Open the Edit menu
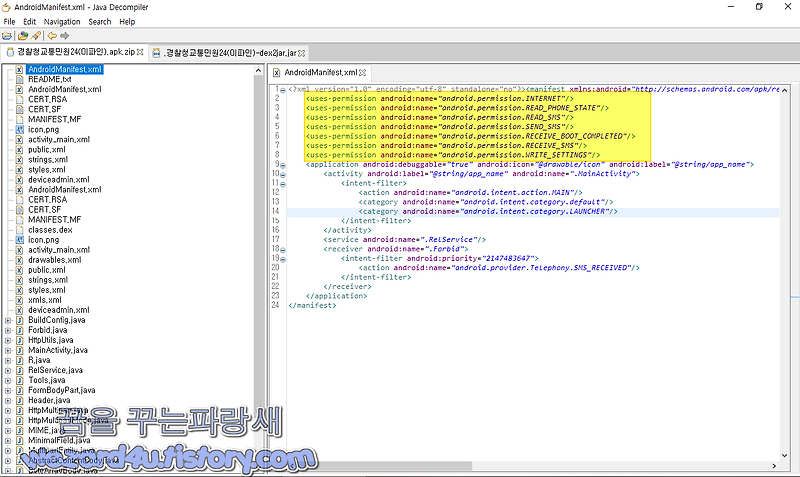Viewport: 800px width, 477px height. click(x=30, y=22)
